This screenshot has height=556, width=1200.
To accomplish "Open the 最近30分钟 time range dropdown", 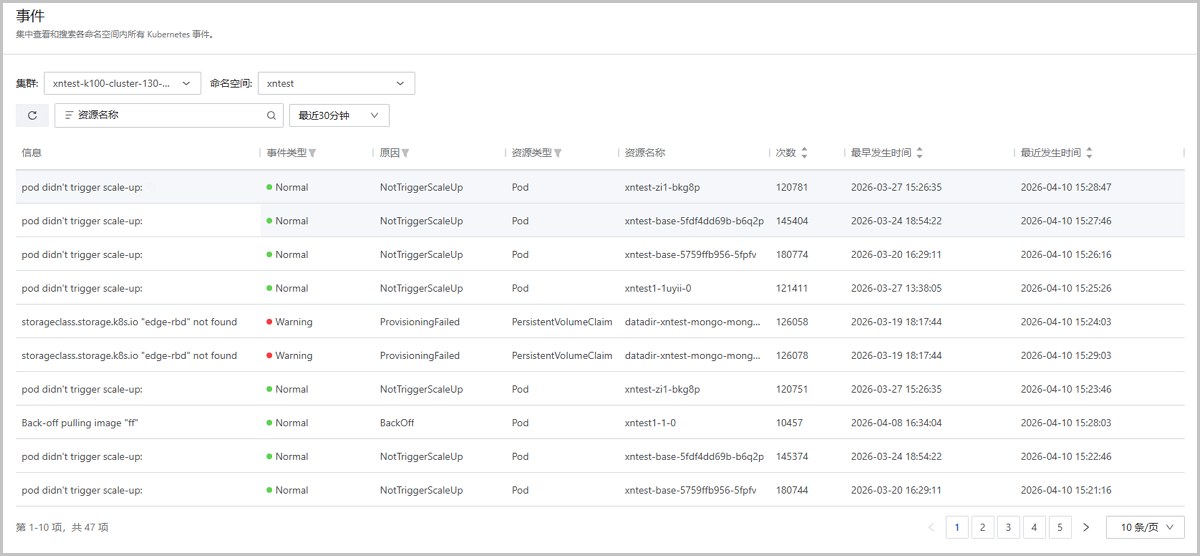I will (x=339, y=116).
